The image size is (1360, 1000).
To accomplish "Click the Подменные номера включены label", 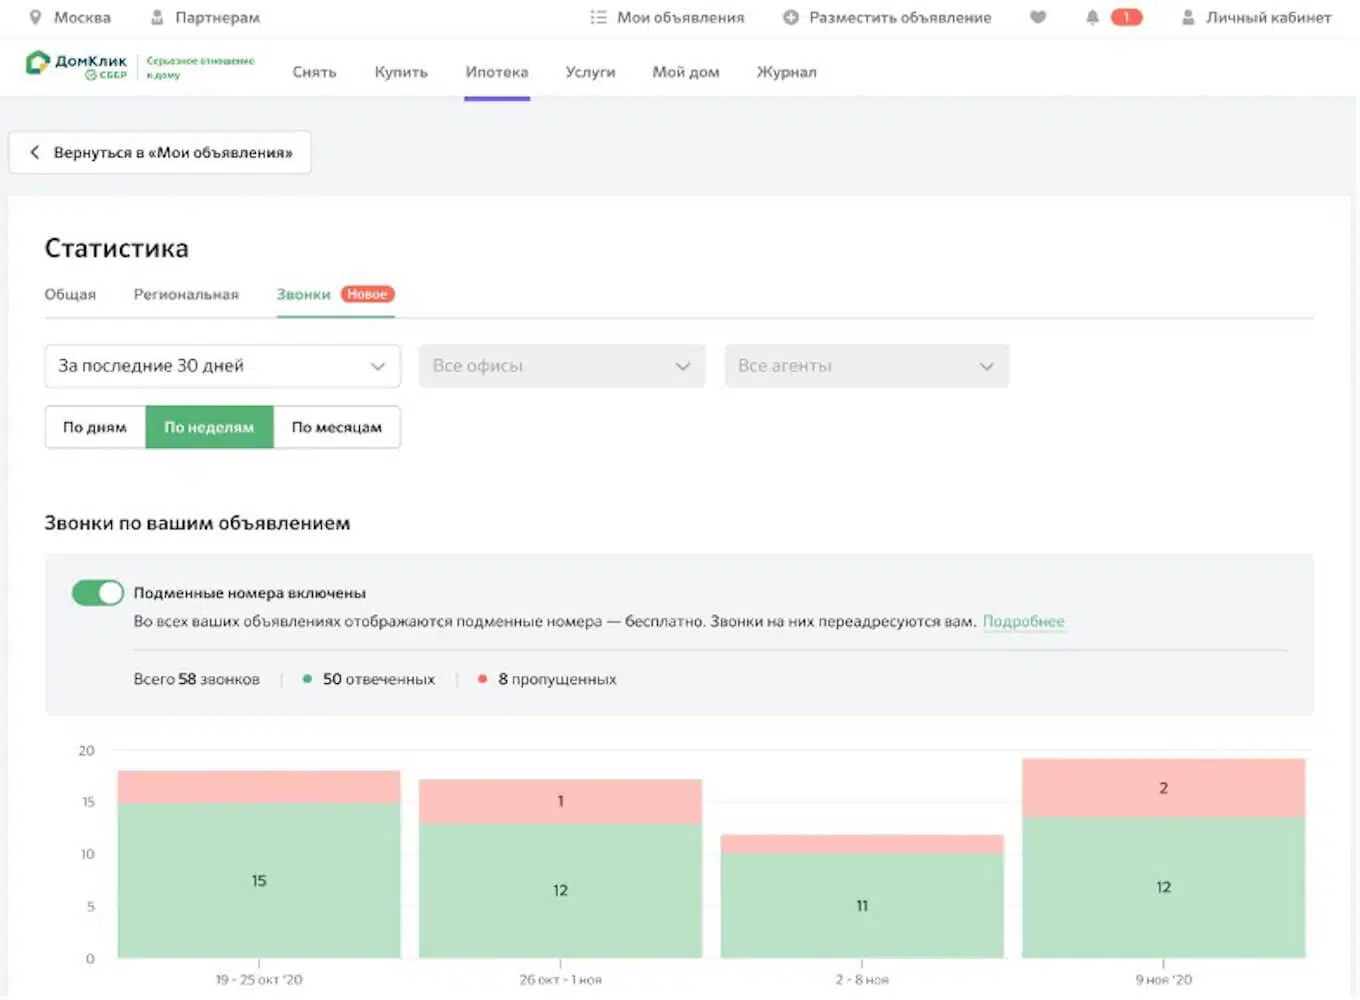I will click(250, 593).
